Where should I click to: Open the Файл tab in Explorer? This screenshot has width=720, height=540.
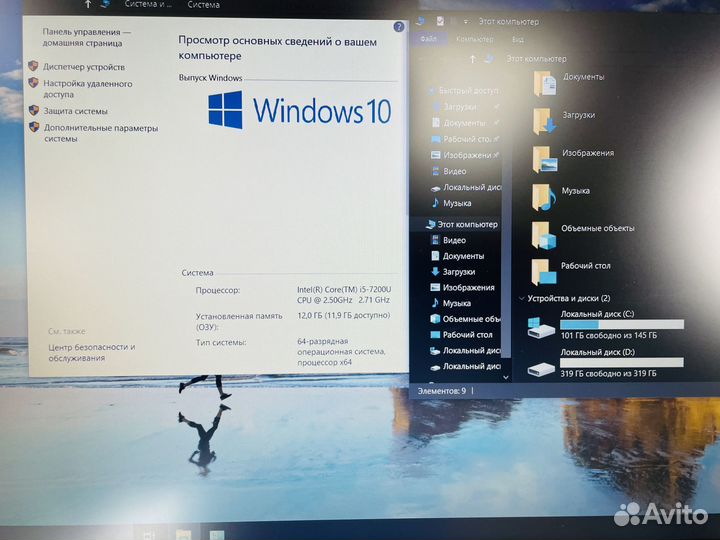428,39
